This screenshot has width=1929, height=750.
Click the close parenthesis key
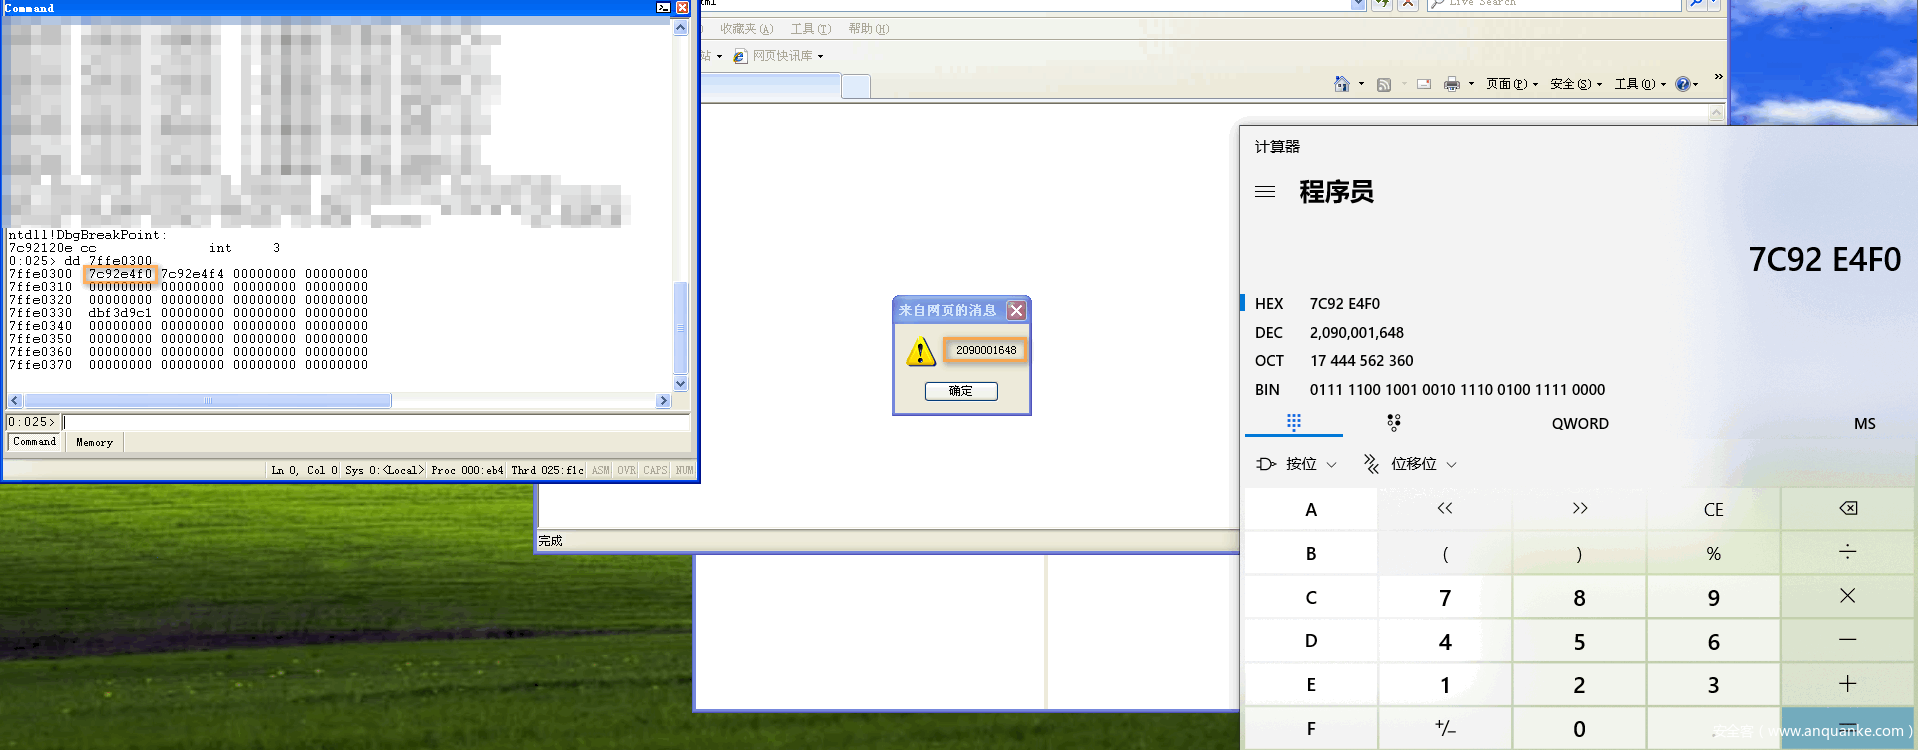pos(1579,553)
